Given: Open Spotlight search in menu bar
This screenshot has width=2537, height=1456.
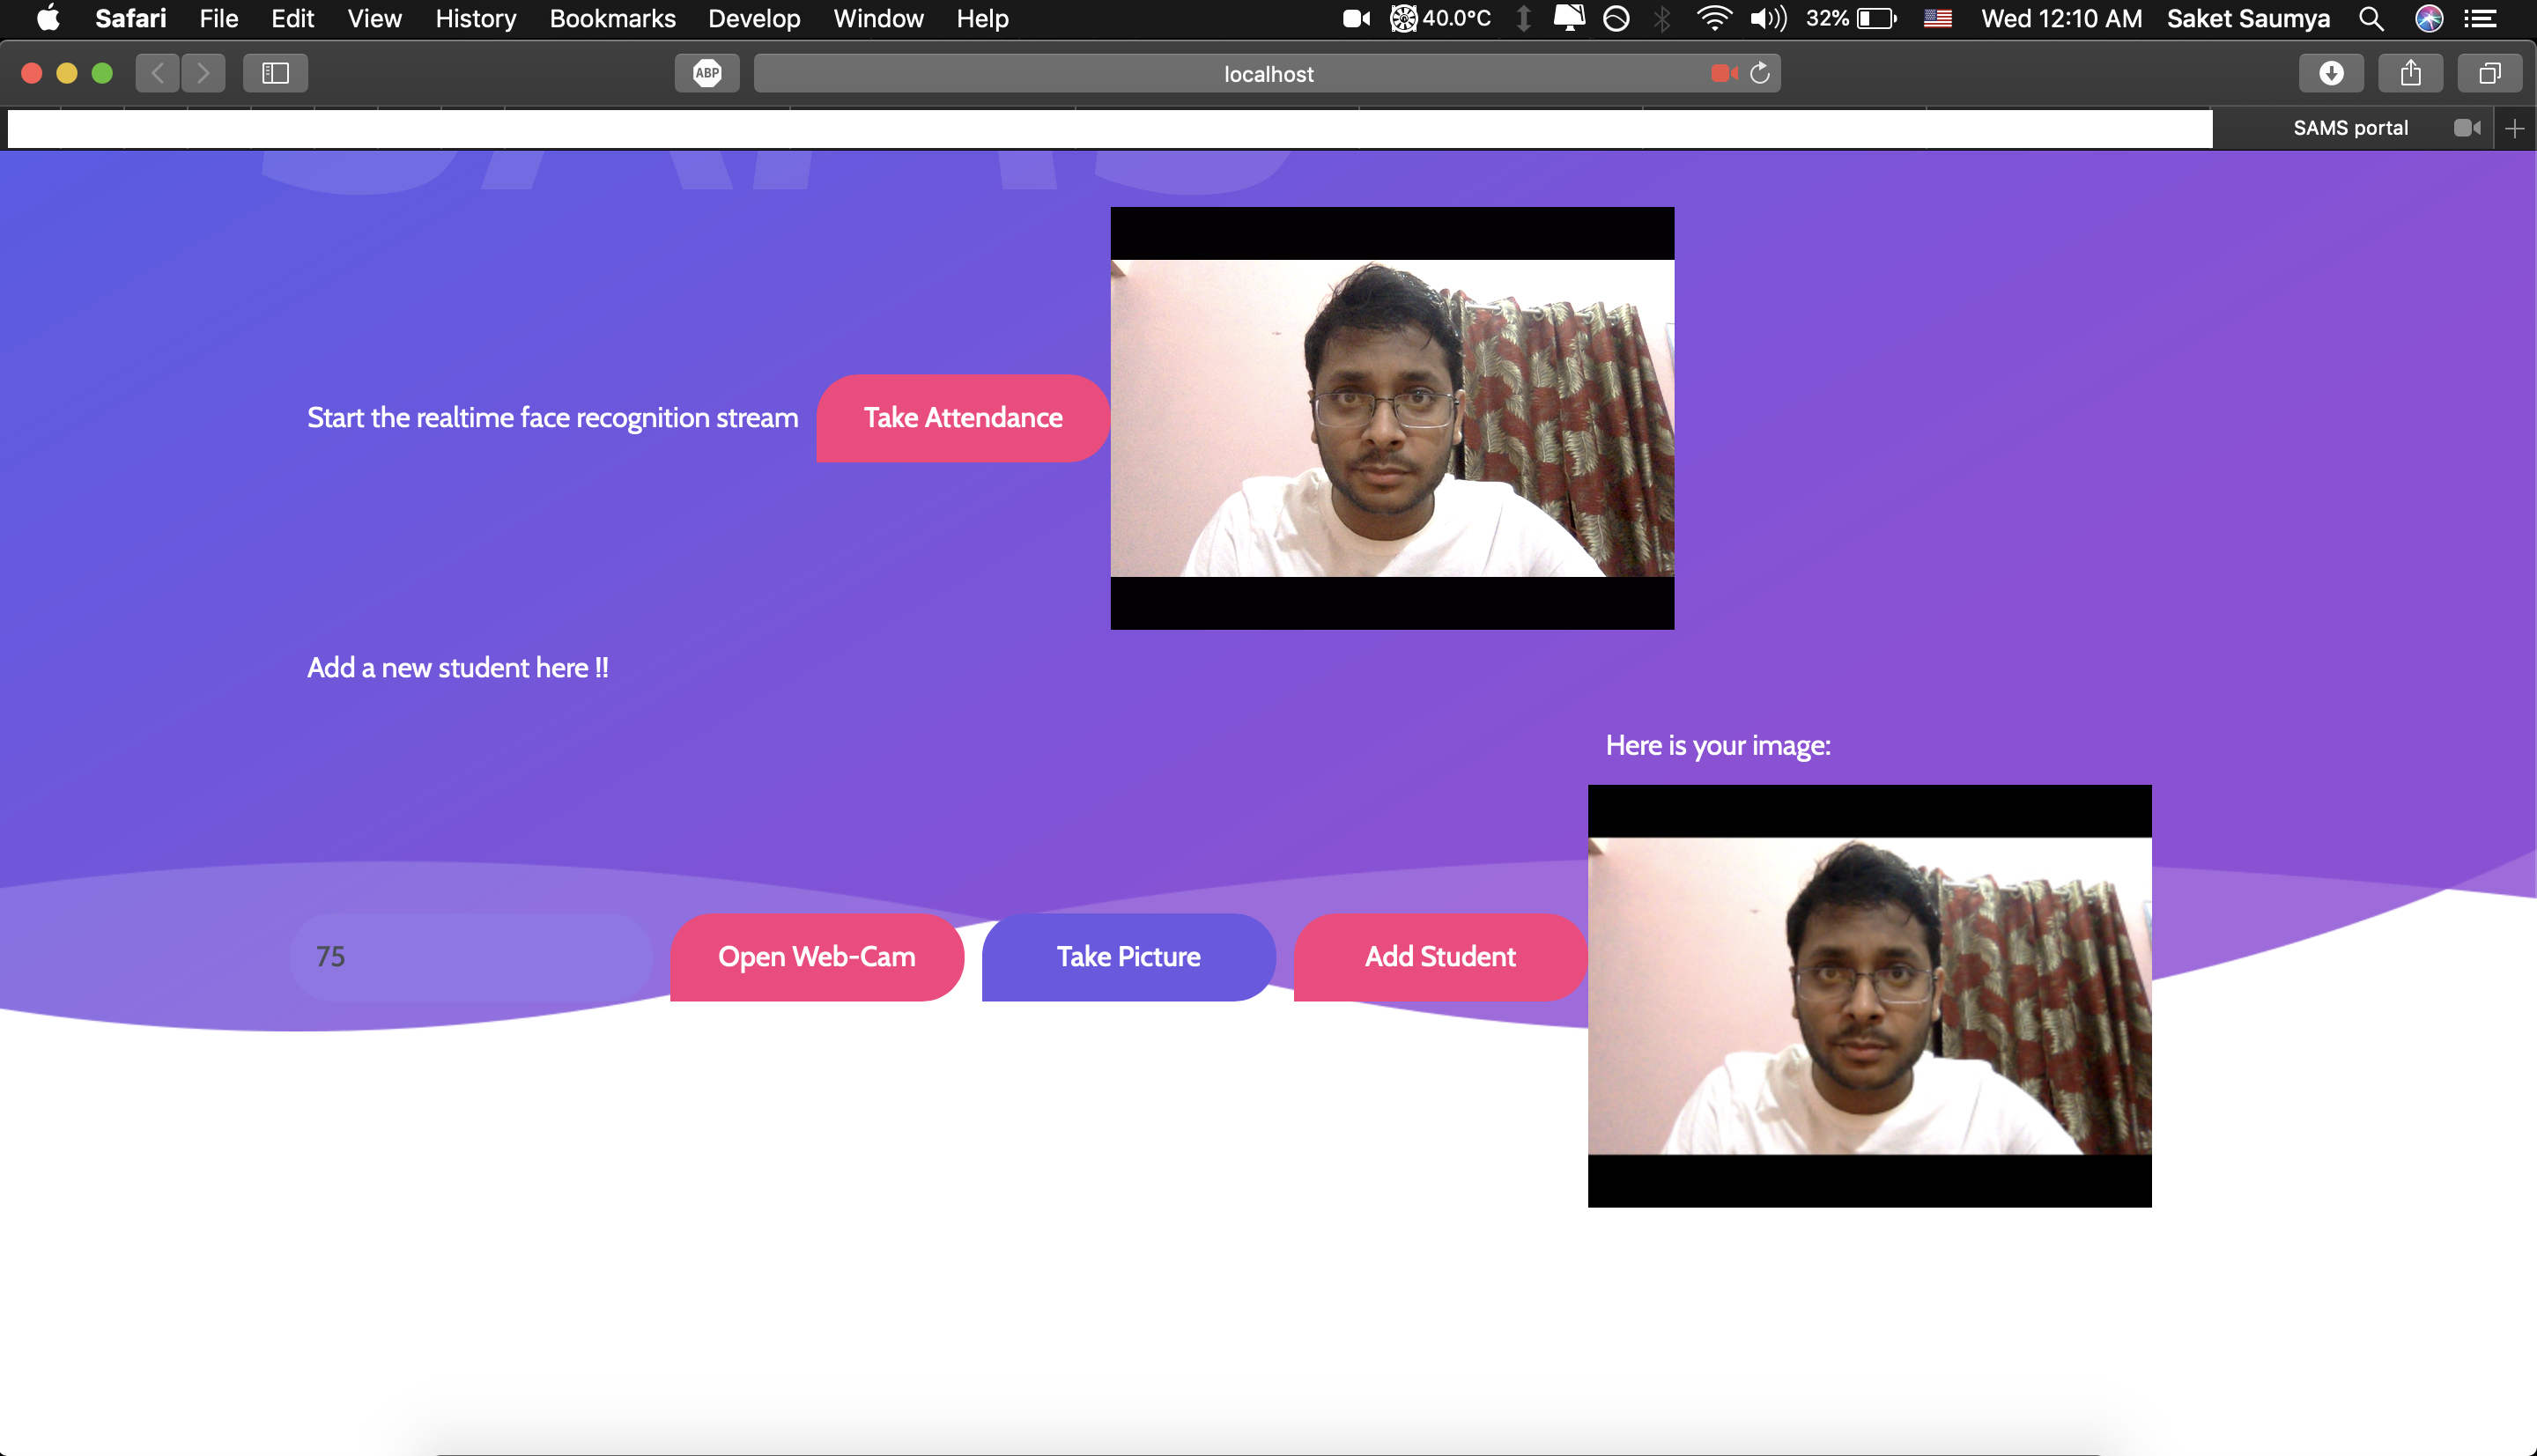Looking at the screenshot, I should pos(2371,18).
